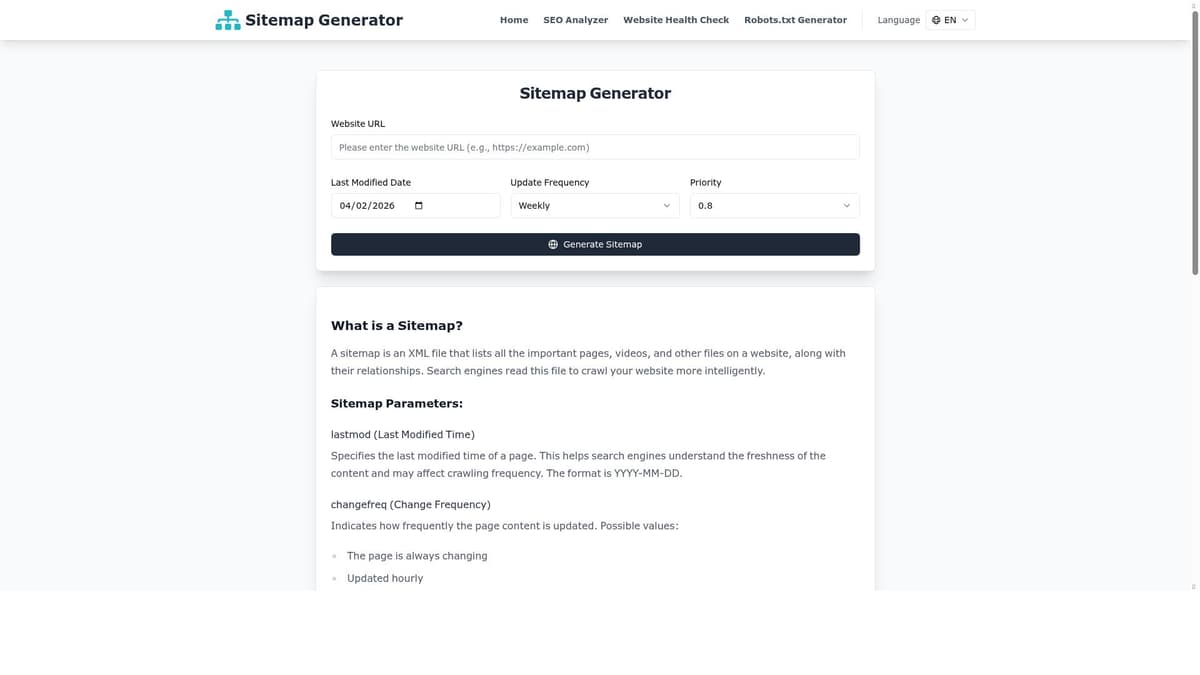Click the globe icon inside Generate Sitemap button
The image size is (1200, 675).
[553, 243]
